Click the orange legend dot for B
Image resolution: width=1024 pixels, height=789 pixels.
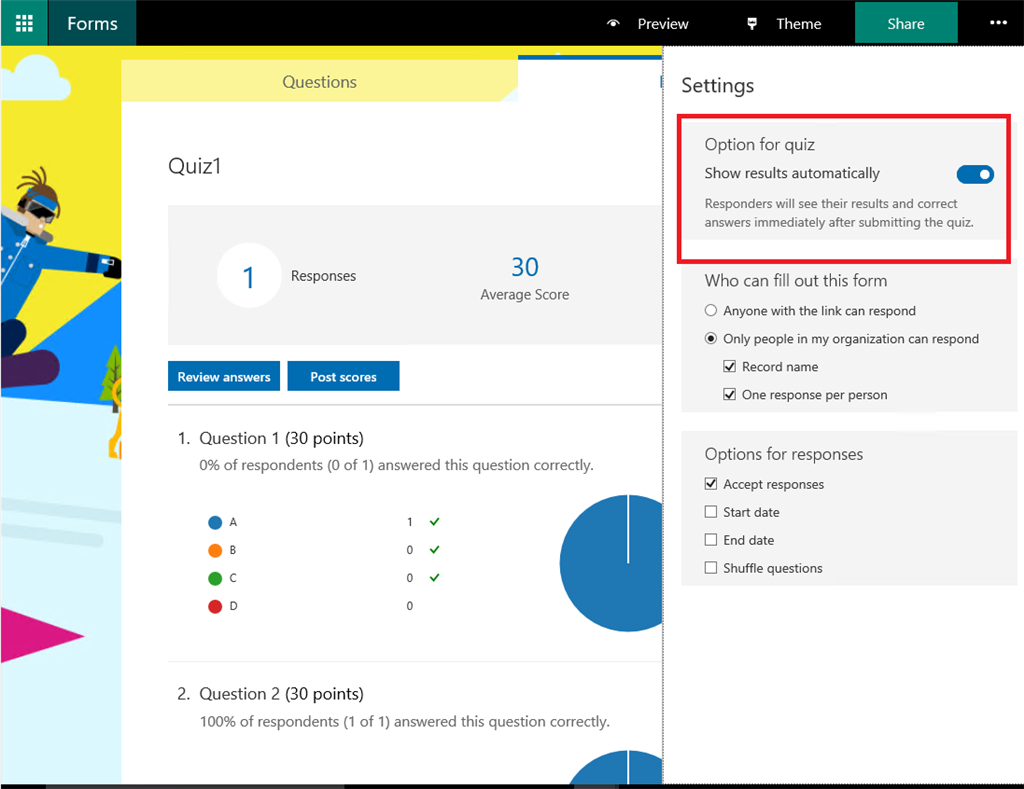click(215, 551)
